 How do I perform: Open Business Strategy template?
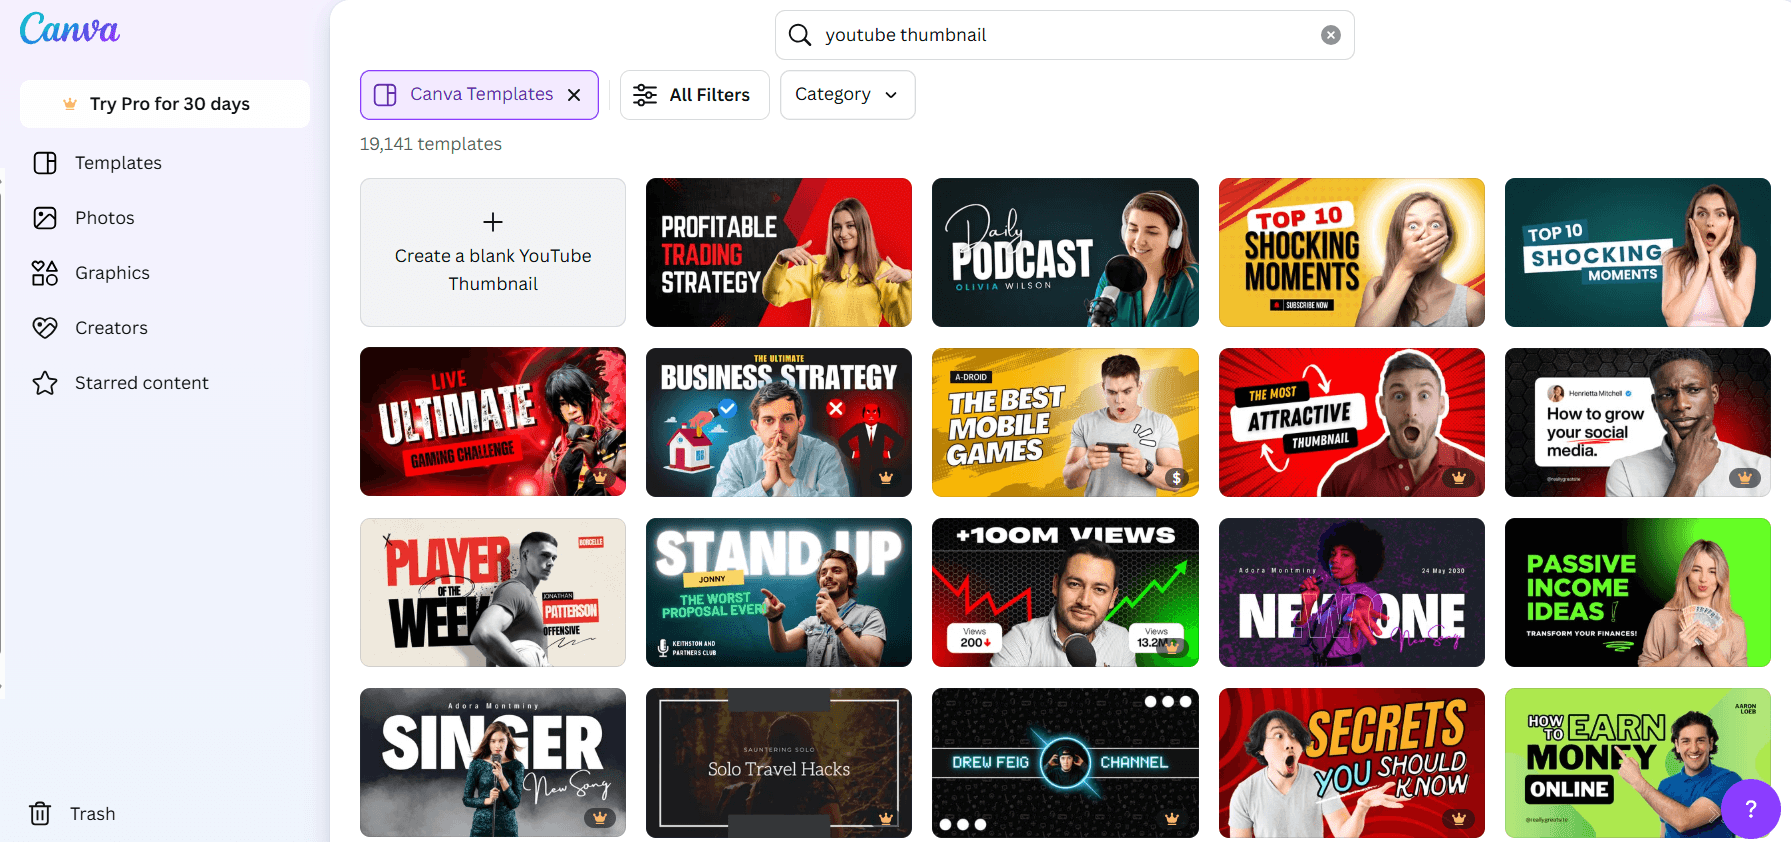779,422
